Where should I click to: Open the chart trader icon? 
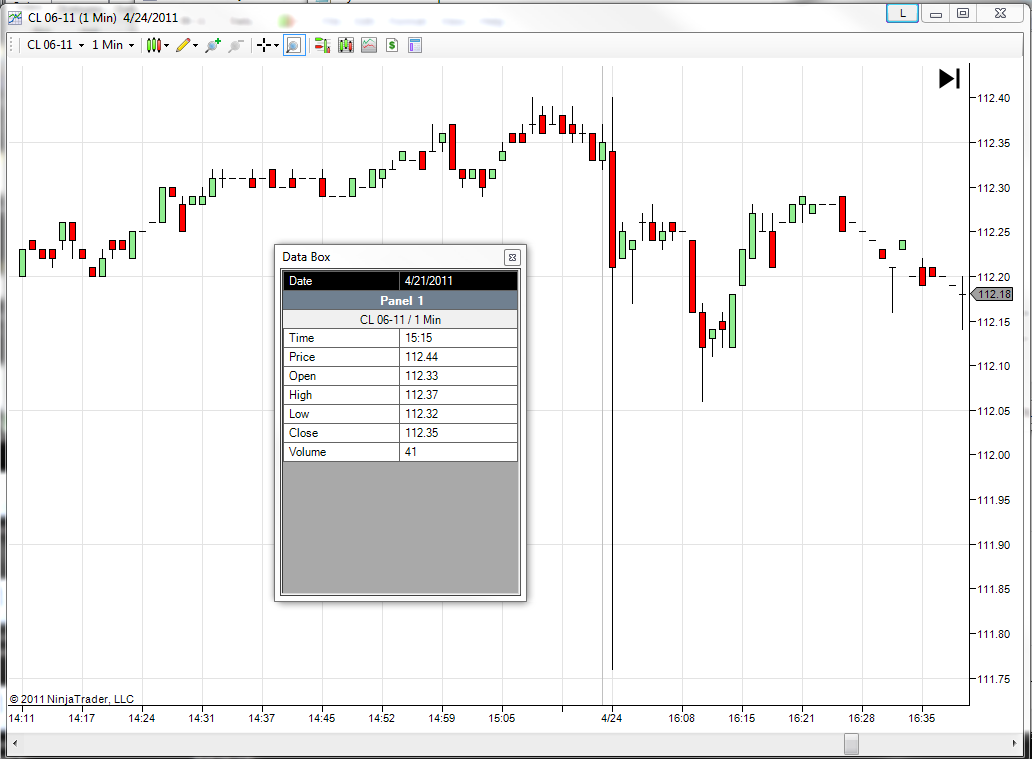pos(322,45)
